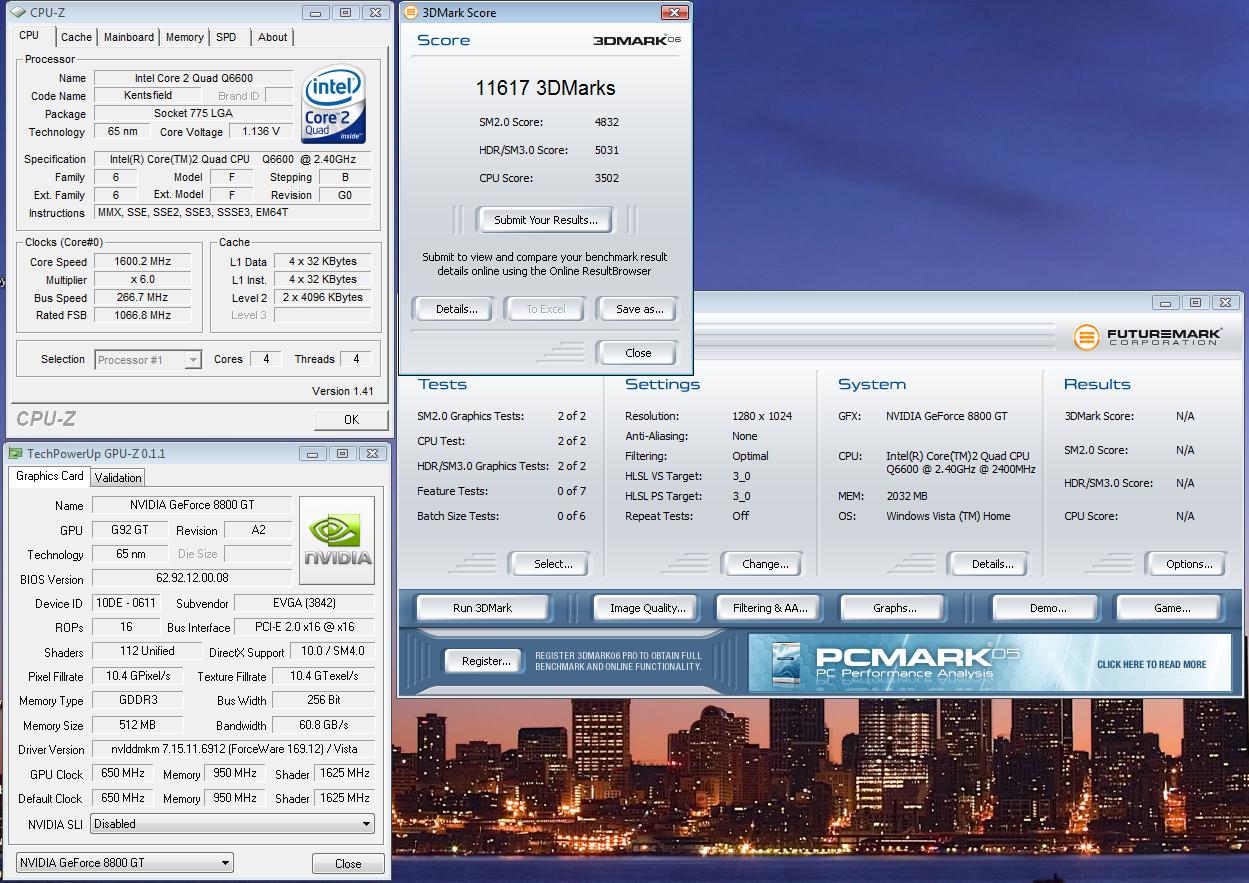Click the Subvendor value EVGA (3842)
The image size is (1249, 883).
click(304, 603)
